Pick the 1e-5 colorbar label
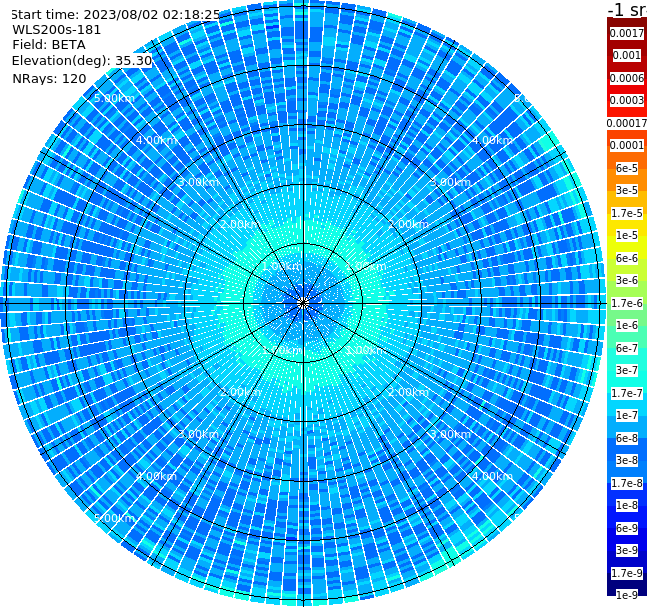The height and width of the screenshot is (607, 647). coord(627,235)
